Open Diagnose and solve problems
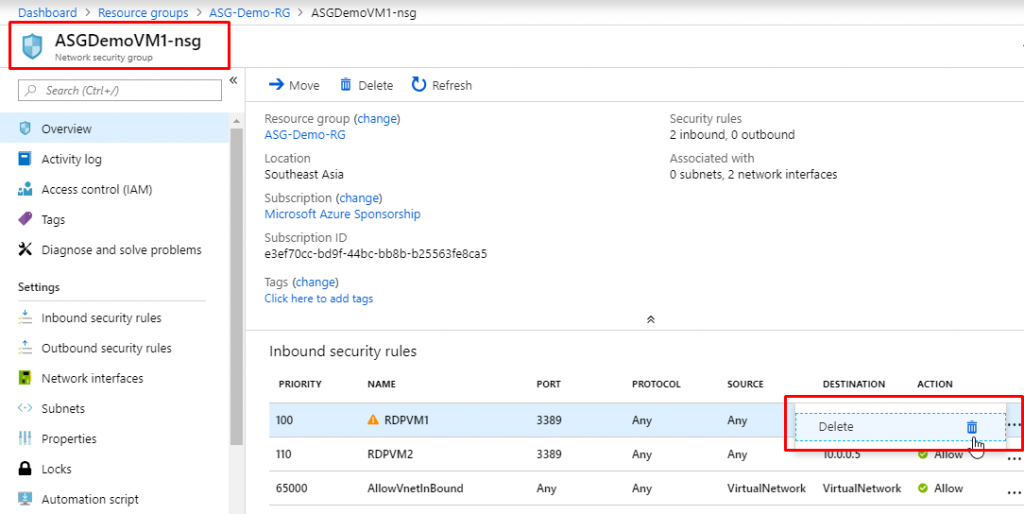Screen dimensions: 1024x514 [121, 250]
